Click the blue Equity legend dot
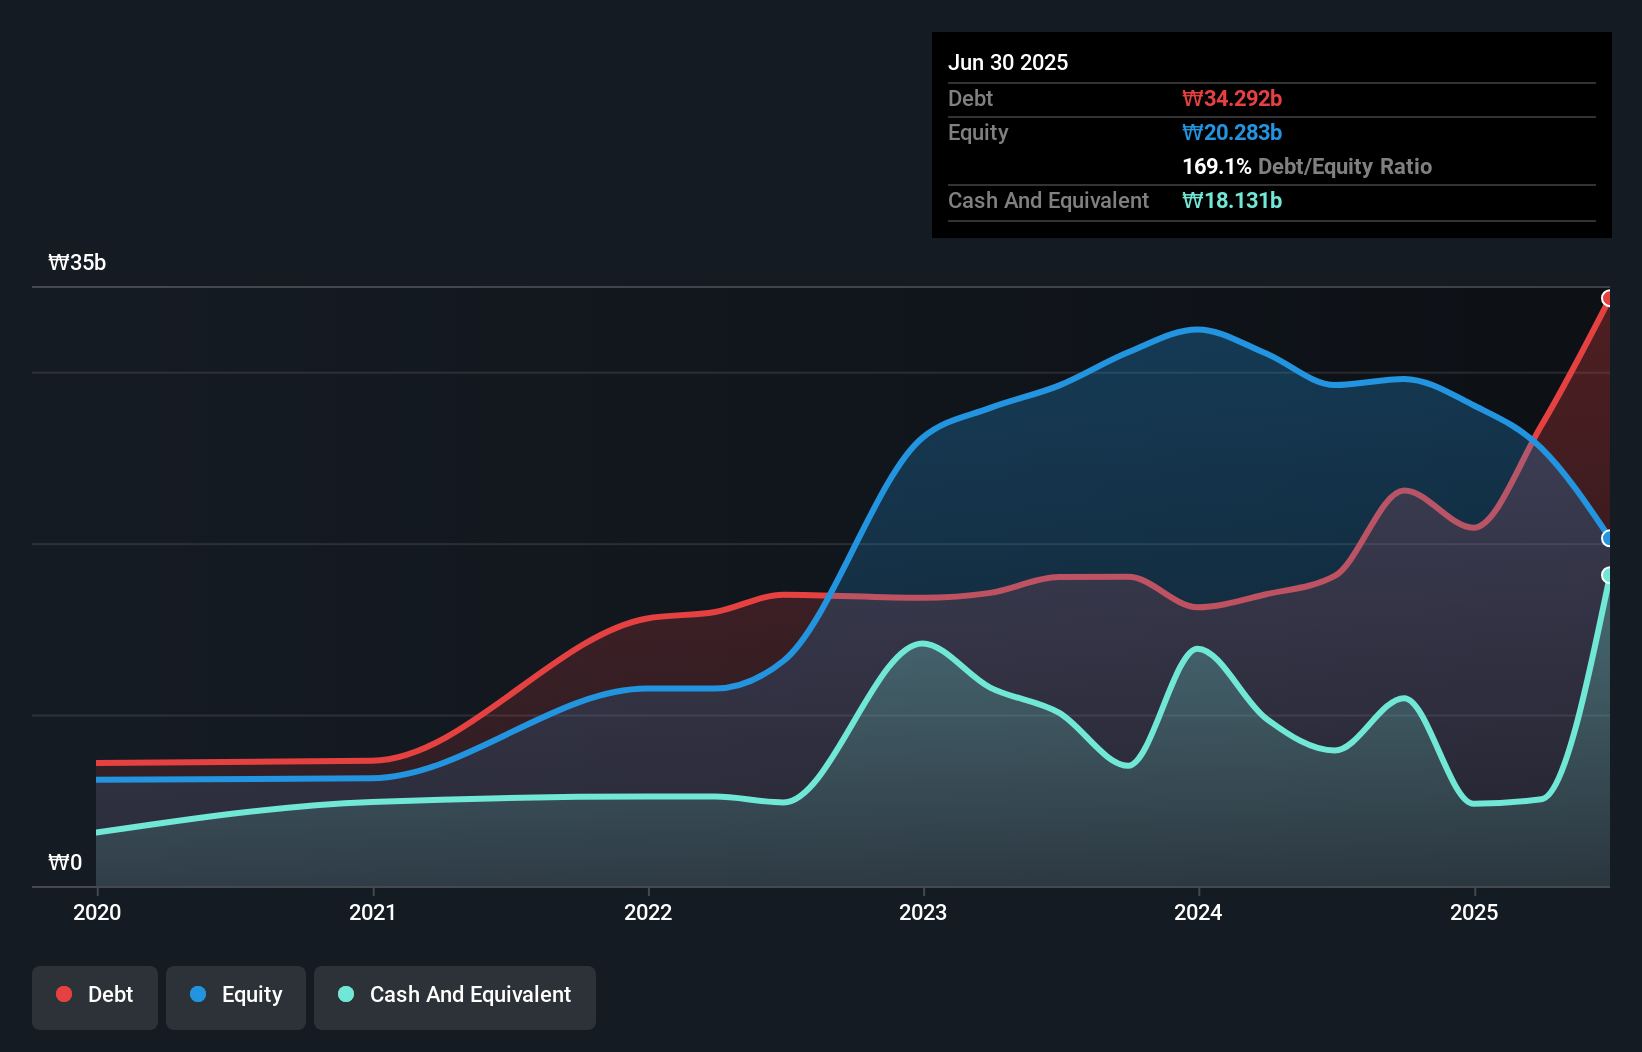This screenshot has width=1642, height=1052. click(x=196, y=994)
